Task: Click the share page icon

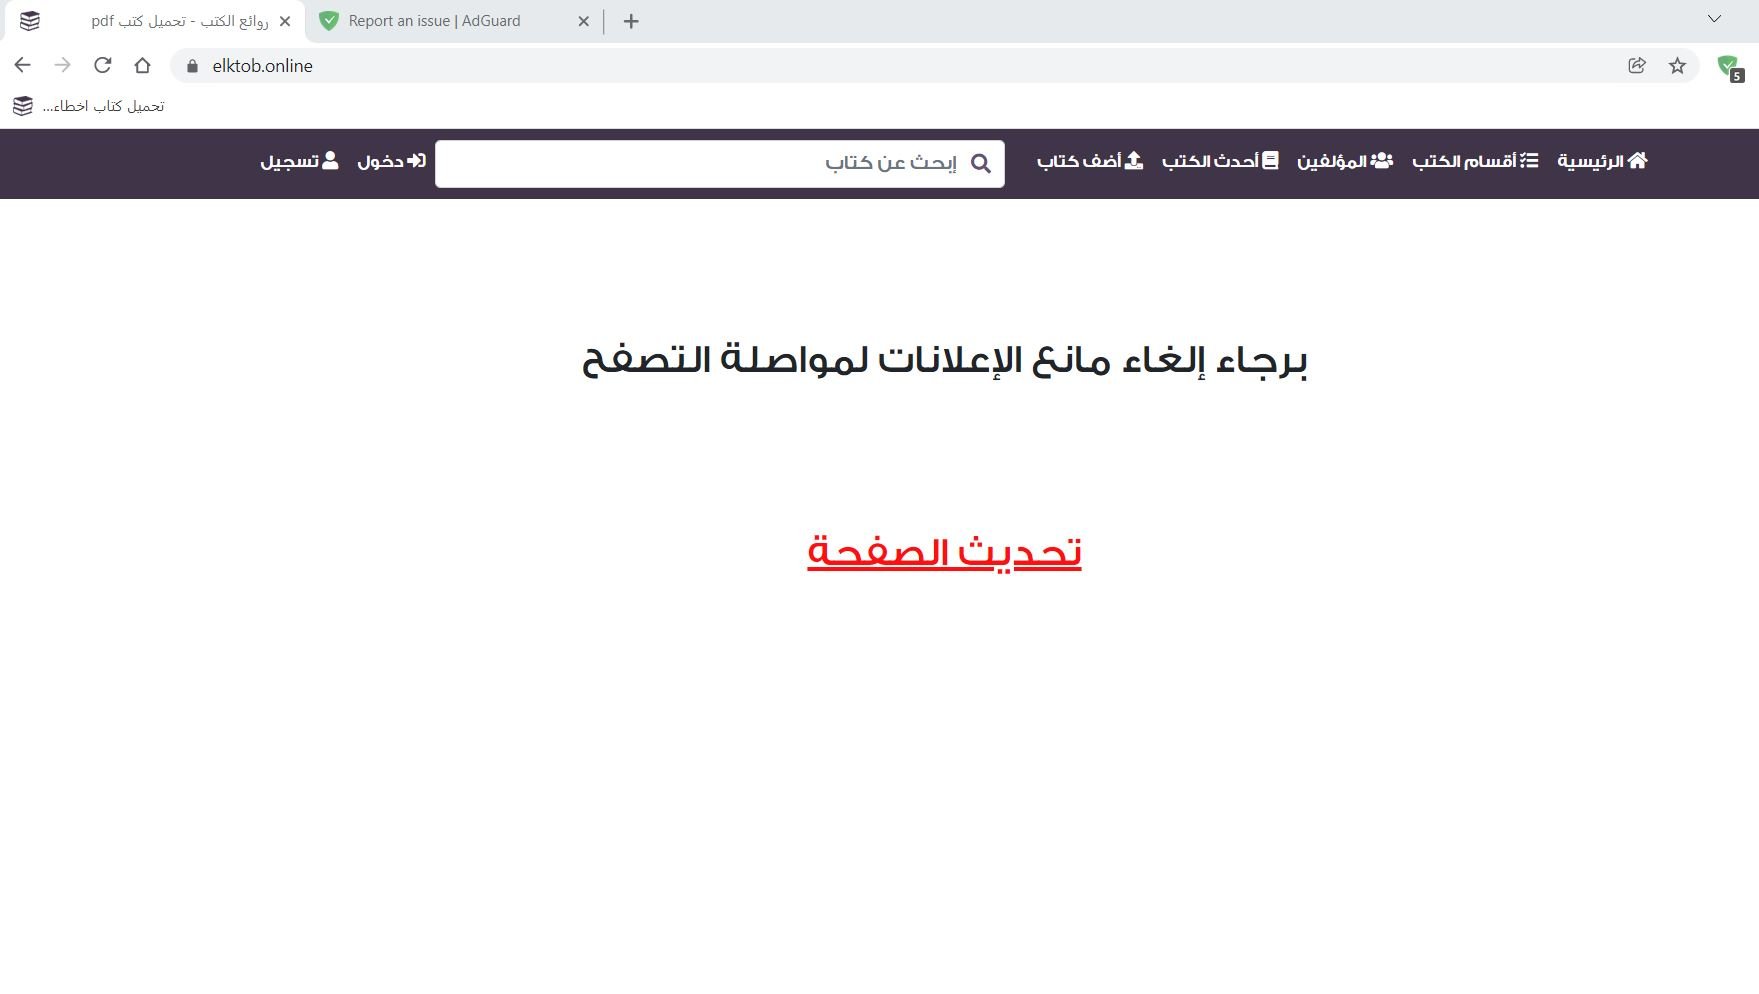Action: [x=1637, y=66]
